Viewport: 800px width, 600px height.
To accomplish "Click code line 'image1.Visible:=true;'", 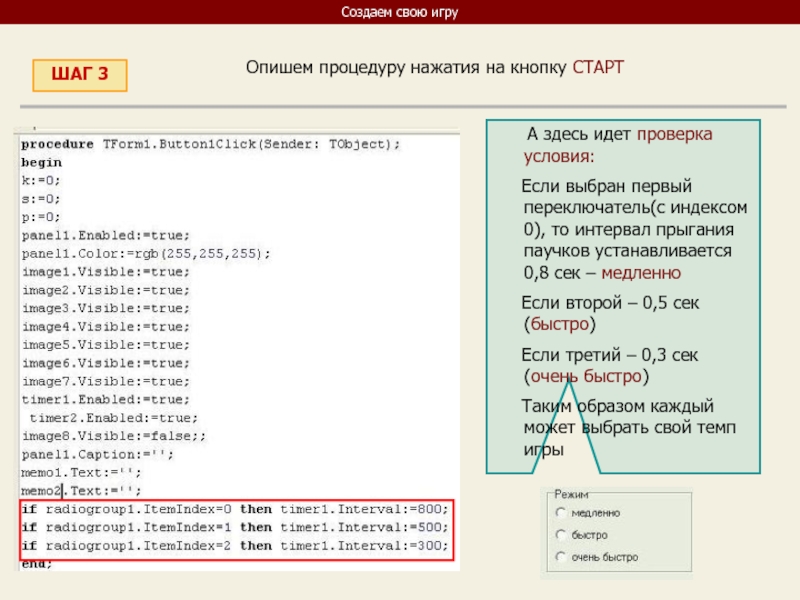I will (106, 272).
